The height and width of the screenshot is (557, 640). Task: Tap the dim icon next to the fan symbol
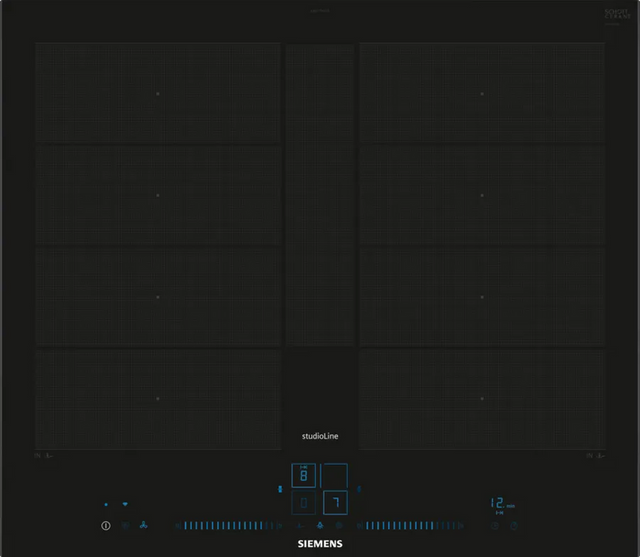tap(125, 525)
